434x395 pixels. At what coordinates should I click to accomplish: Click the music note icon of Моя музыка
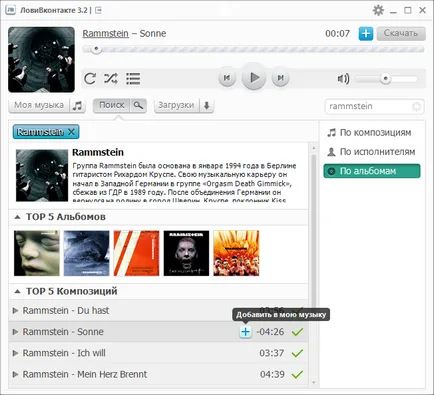[x=77, y=106]
